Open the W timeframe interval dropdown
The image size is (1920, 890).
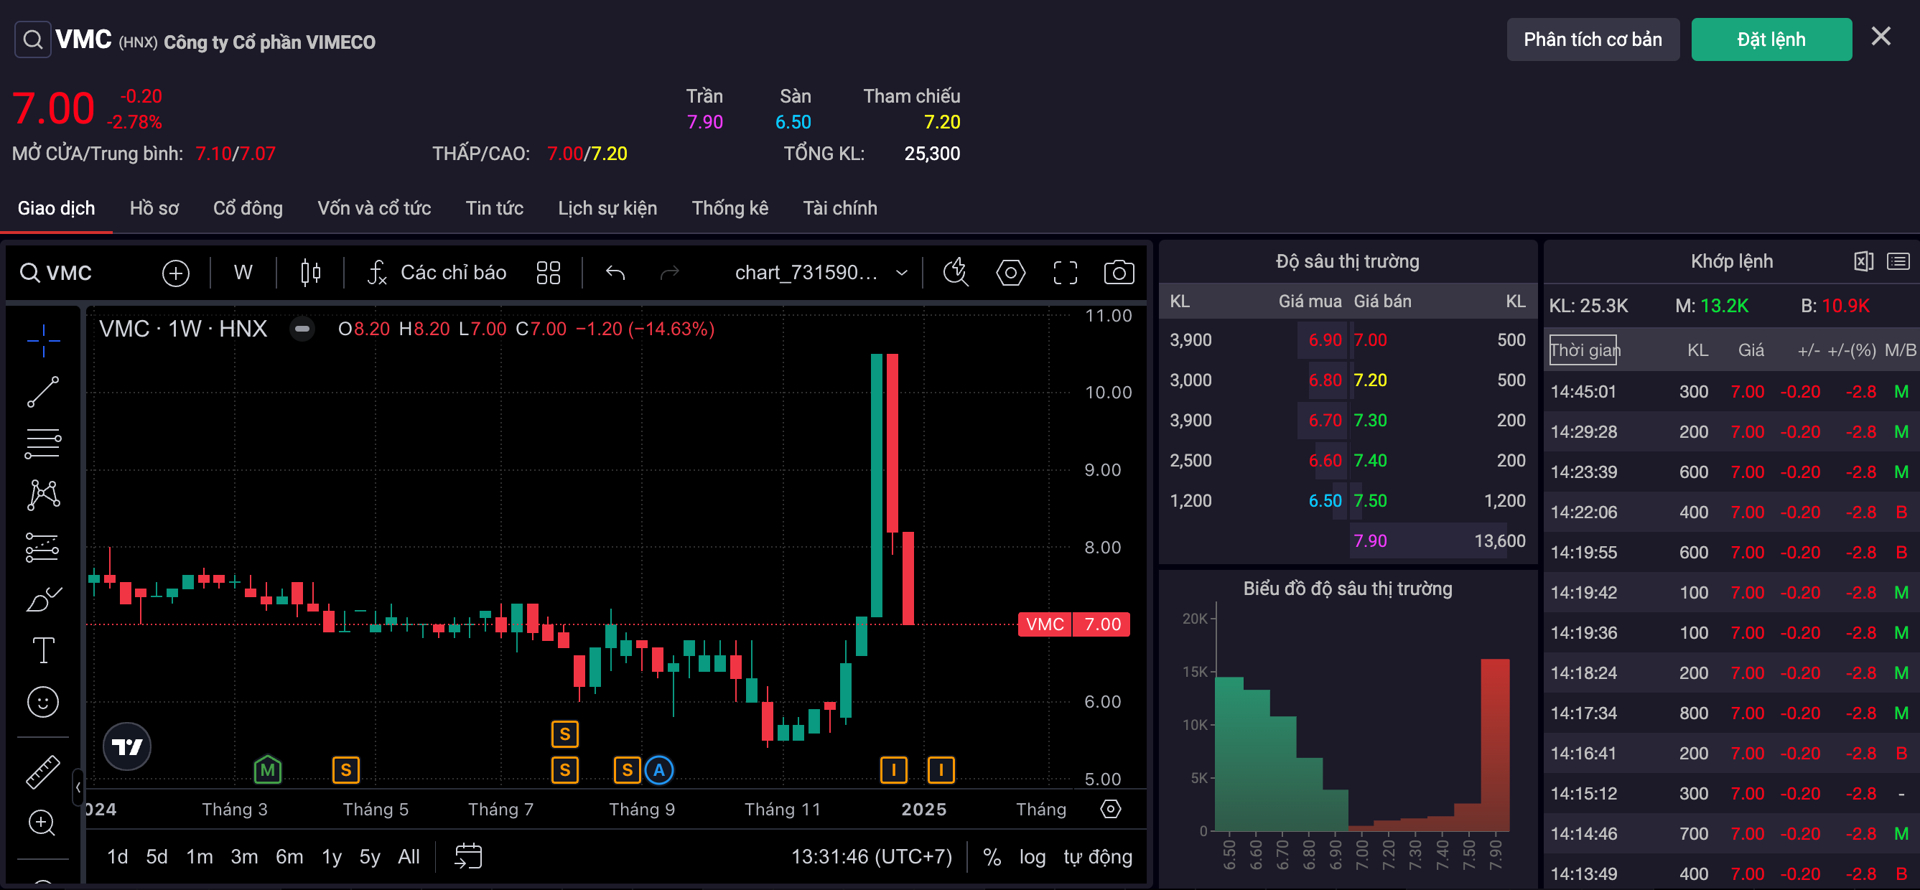point(243,273)
